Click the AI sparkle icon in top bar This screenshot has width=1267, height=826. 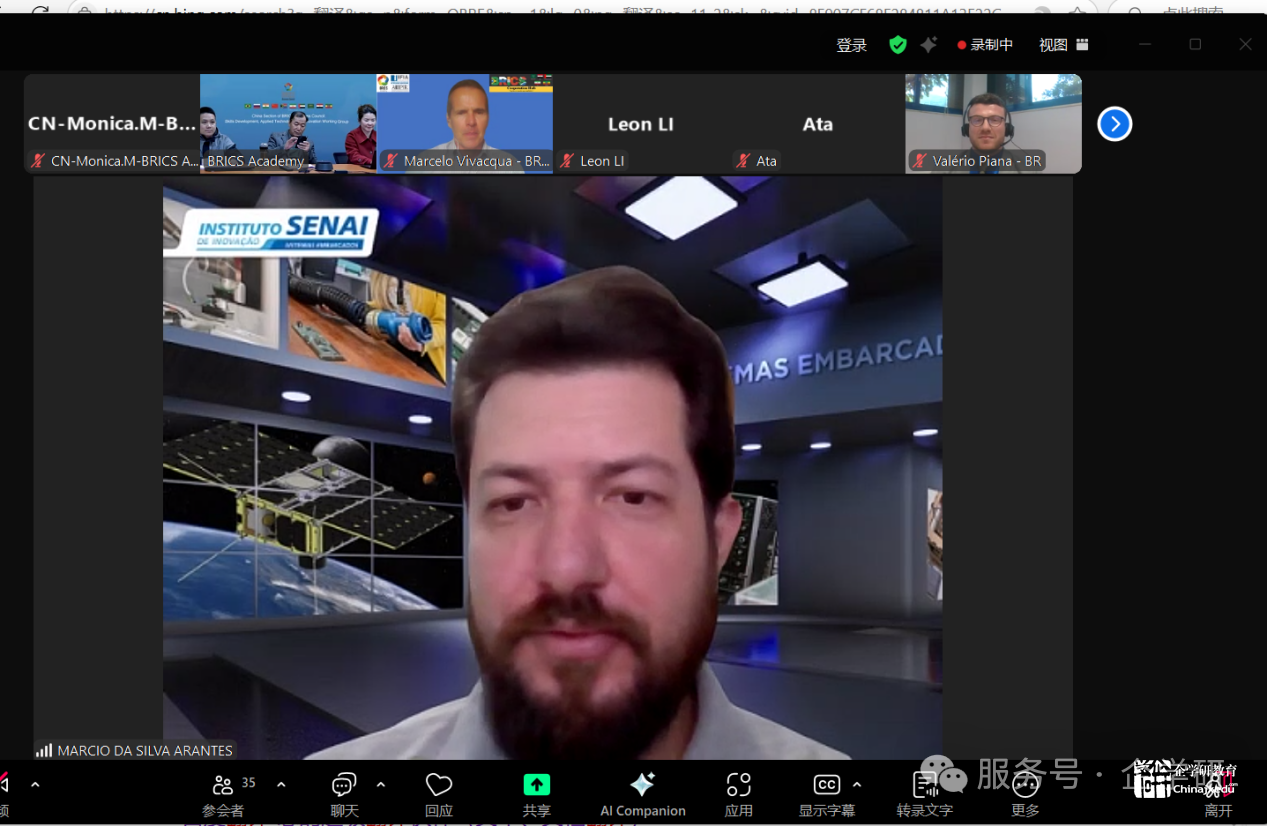pos(929,45)
